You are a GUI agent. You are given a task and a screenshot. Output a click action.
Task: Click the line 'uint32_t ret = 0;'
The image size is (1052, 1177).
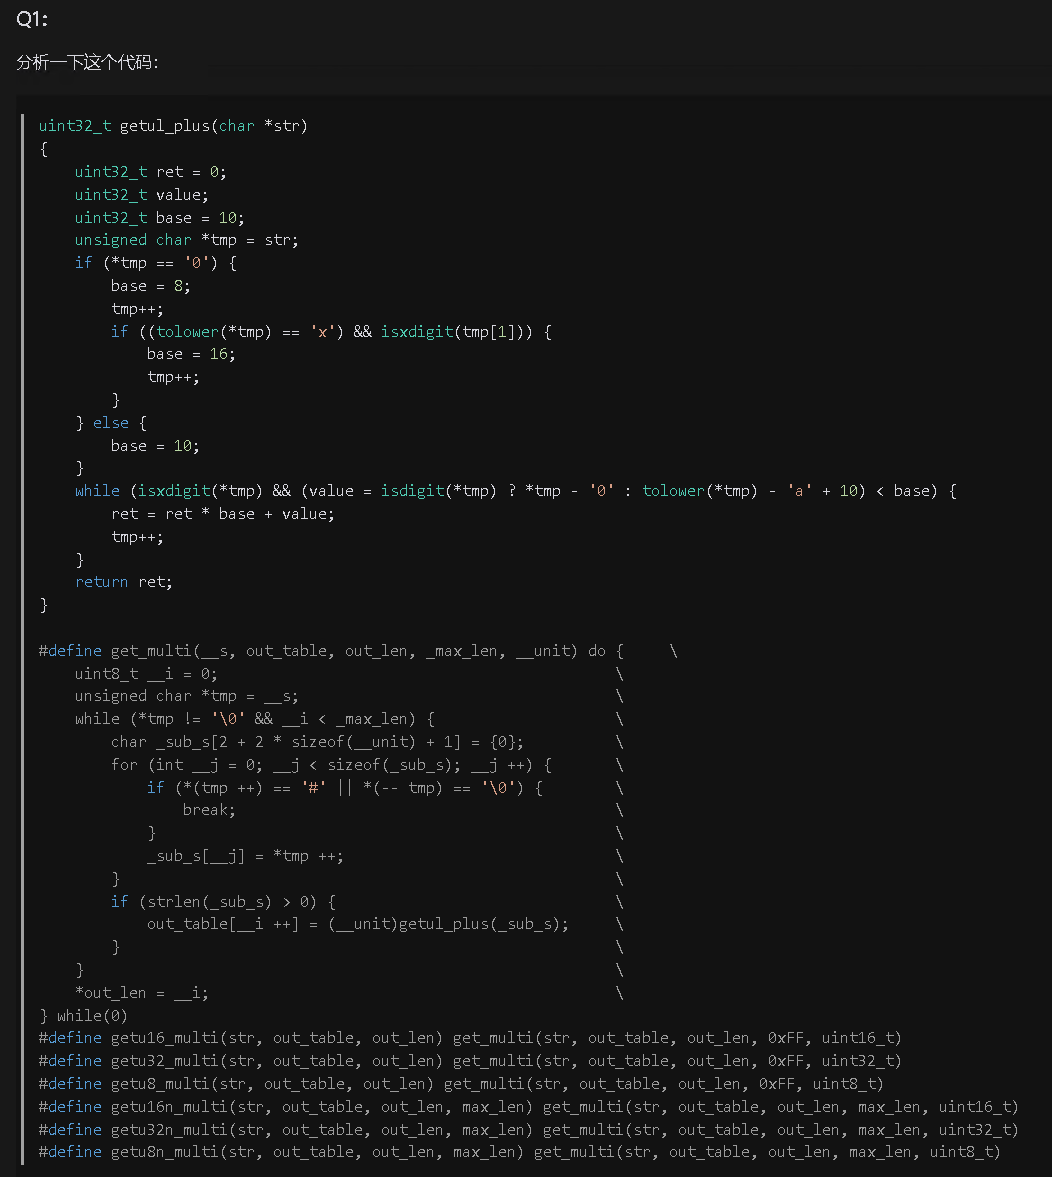(x=150, y=172)
